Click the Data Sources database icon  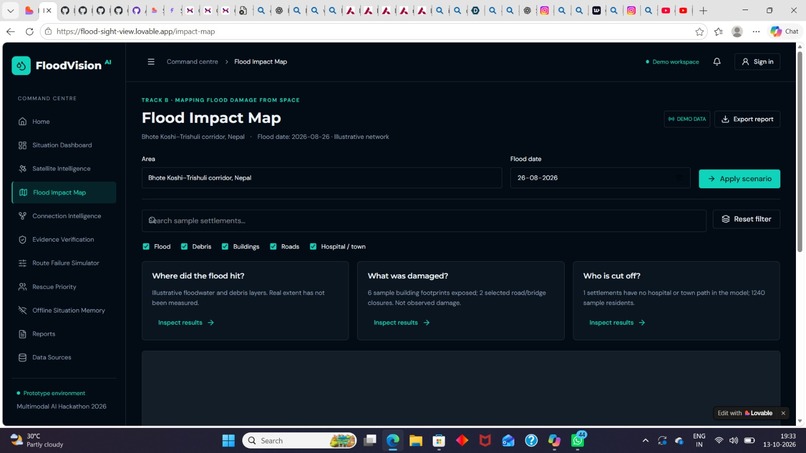tap(22, 357)
